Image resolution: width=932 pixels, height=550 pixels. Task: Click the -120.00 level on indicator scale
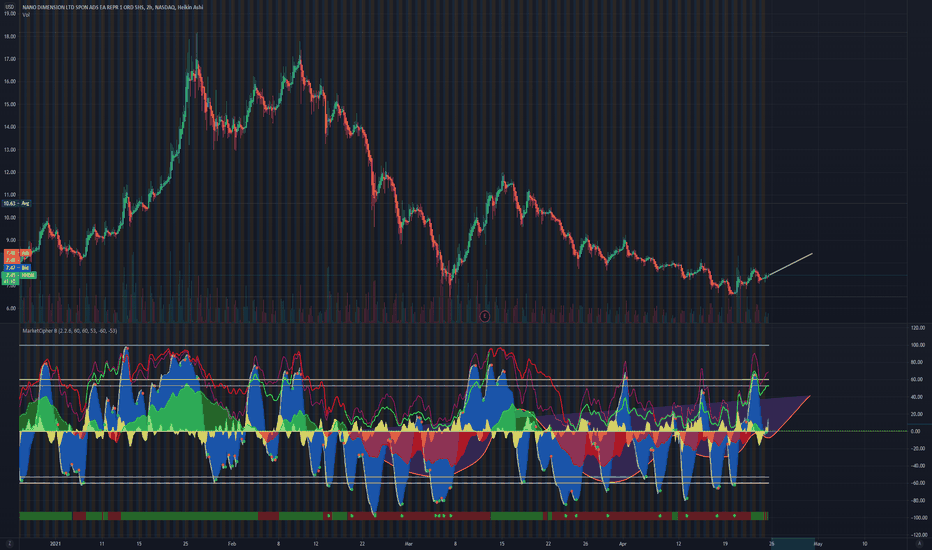pyautogui.click(x=918, y=535)
